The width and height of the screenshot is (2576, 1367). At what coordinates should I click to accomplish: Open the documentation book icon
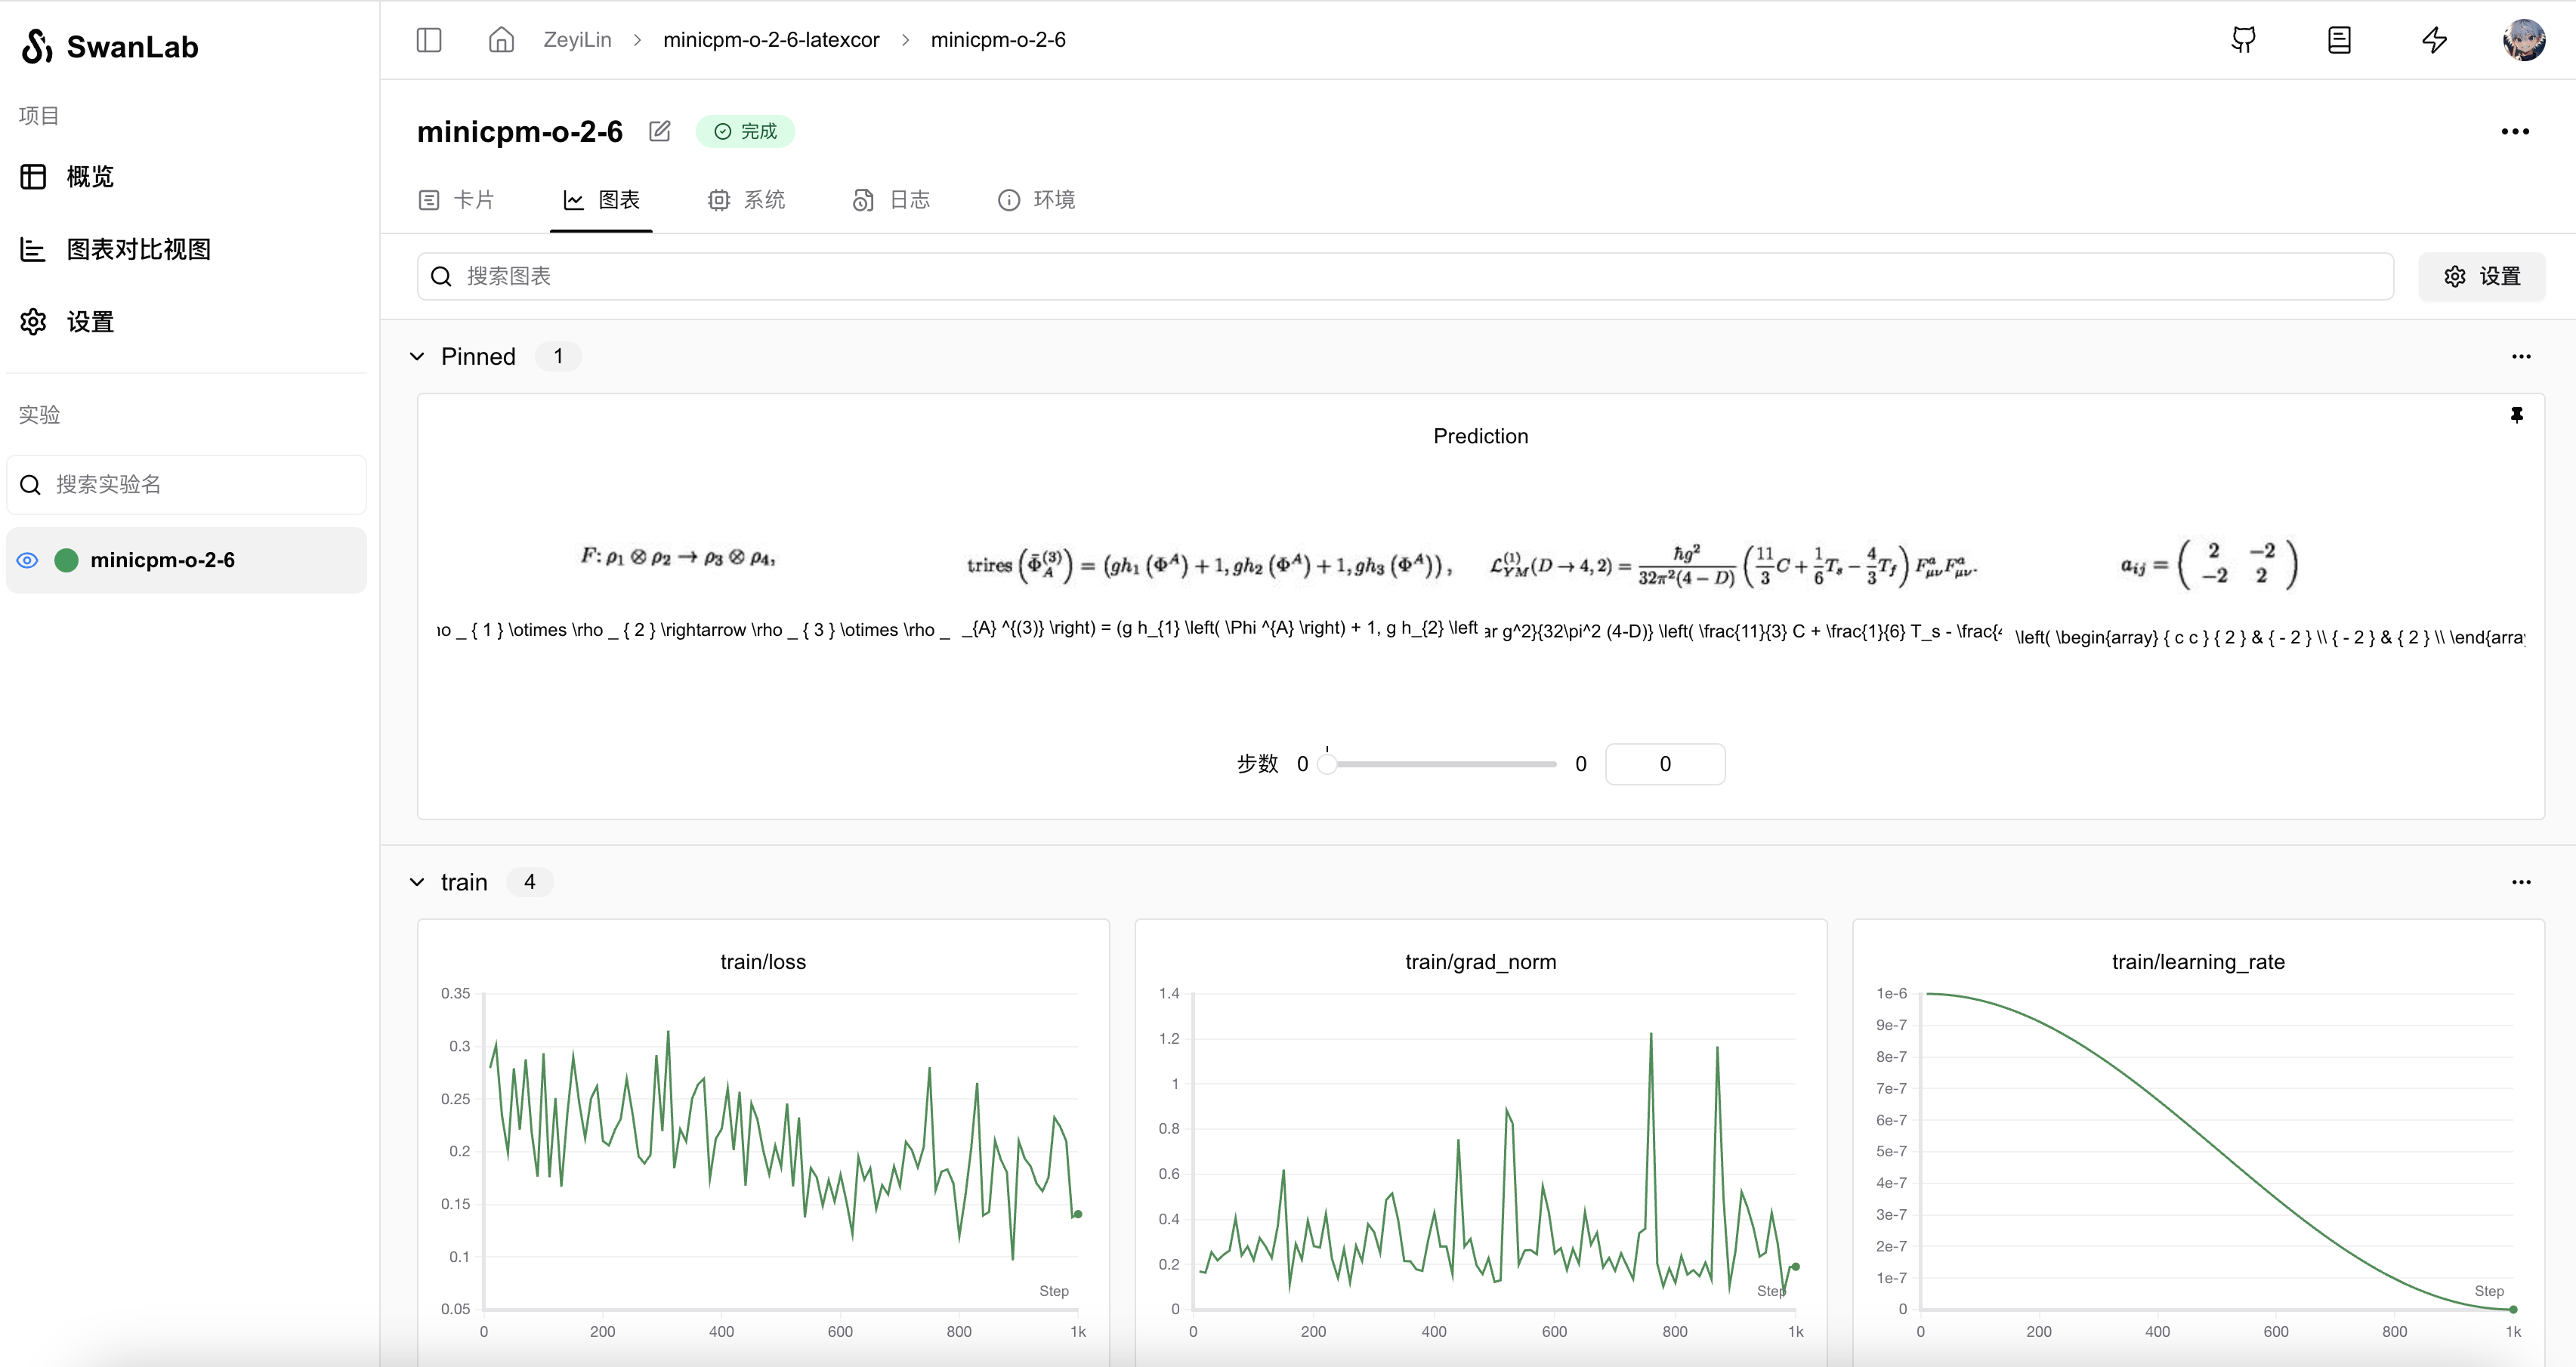tap(2339, 40)
